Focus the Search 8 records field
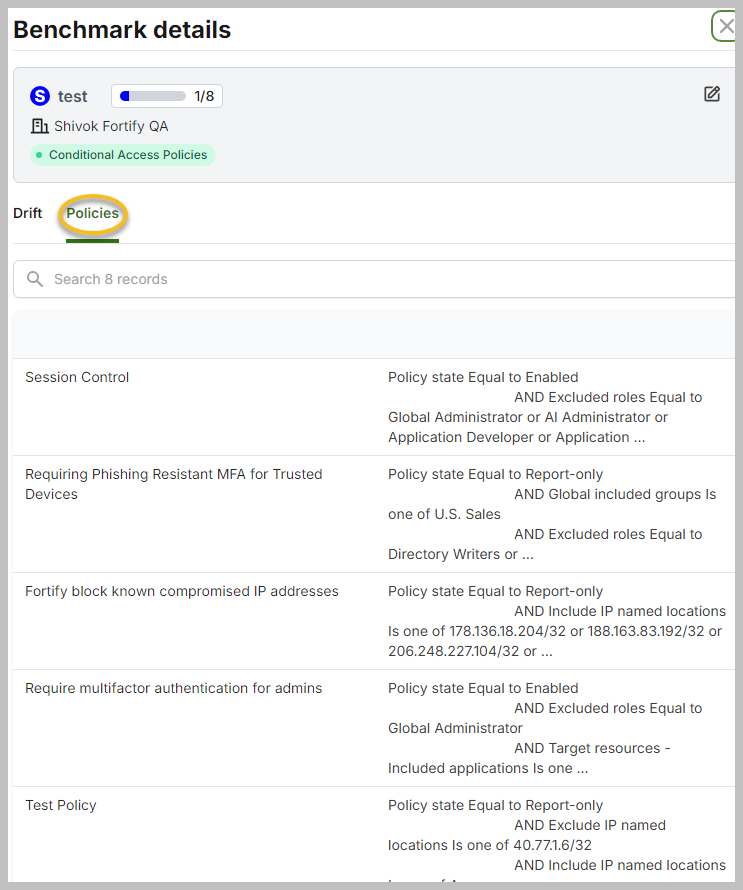743x890 pixels. tap(380, 279)
